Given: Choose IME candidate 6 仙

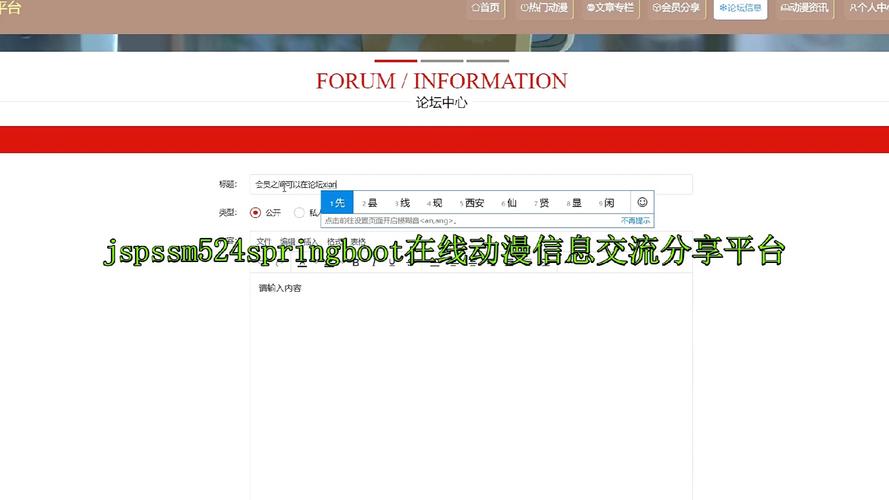Looking at the screenshot, I should click(x=509, y=203).
